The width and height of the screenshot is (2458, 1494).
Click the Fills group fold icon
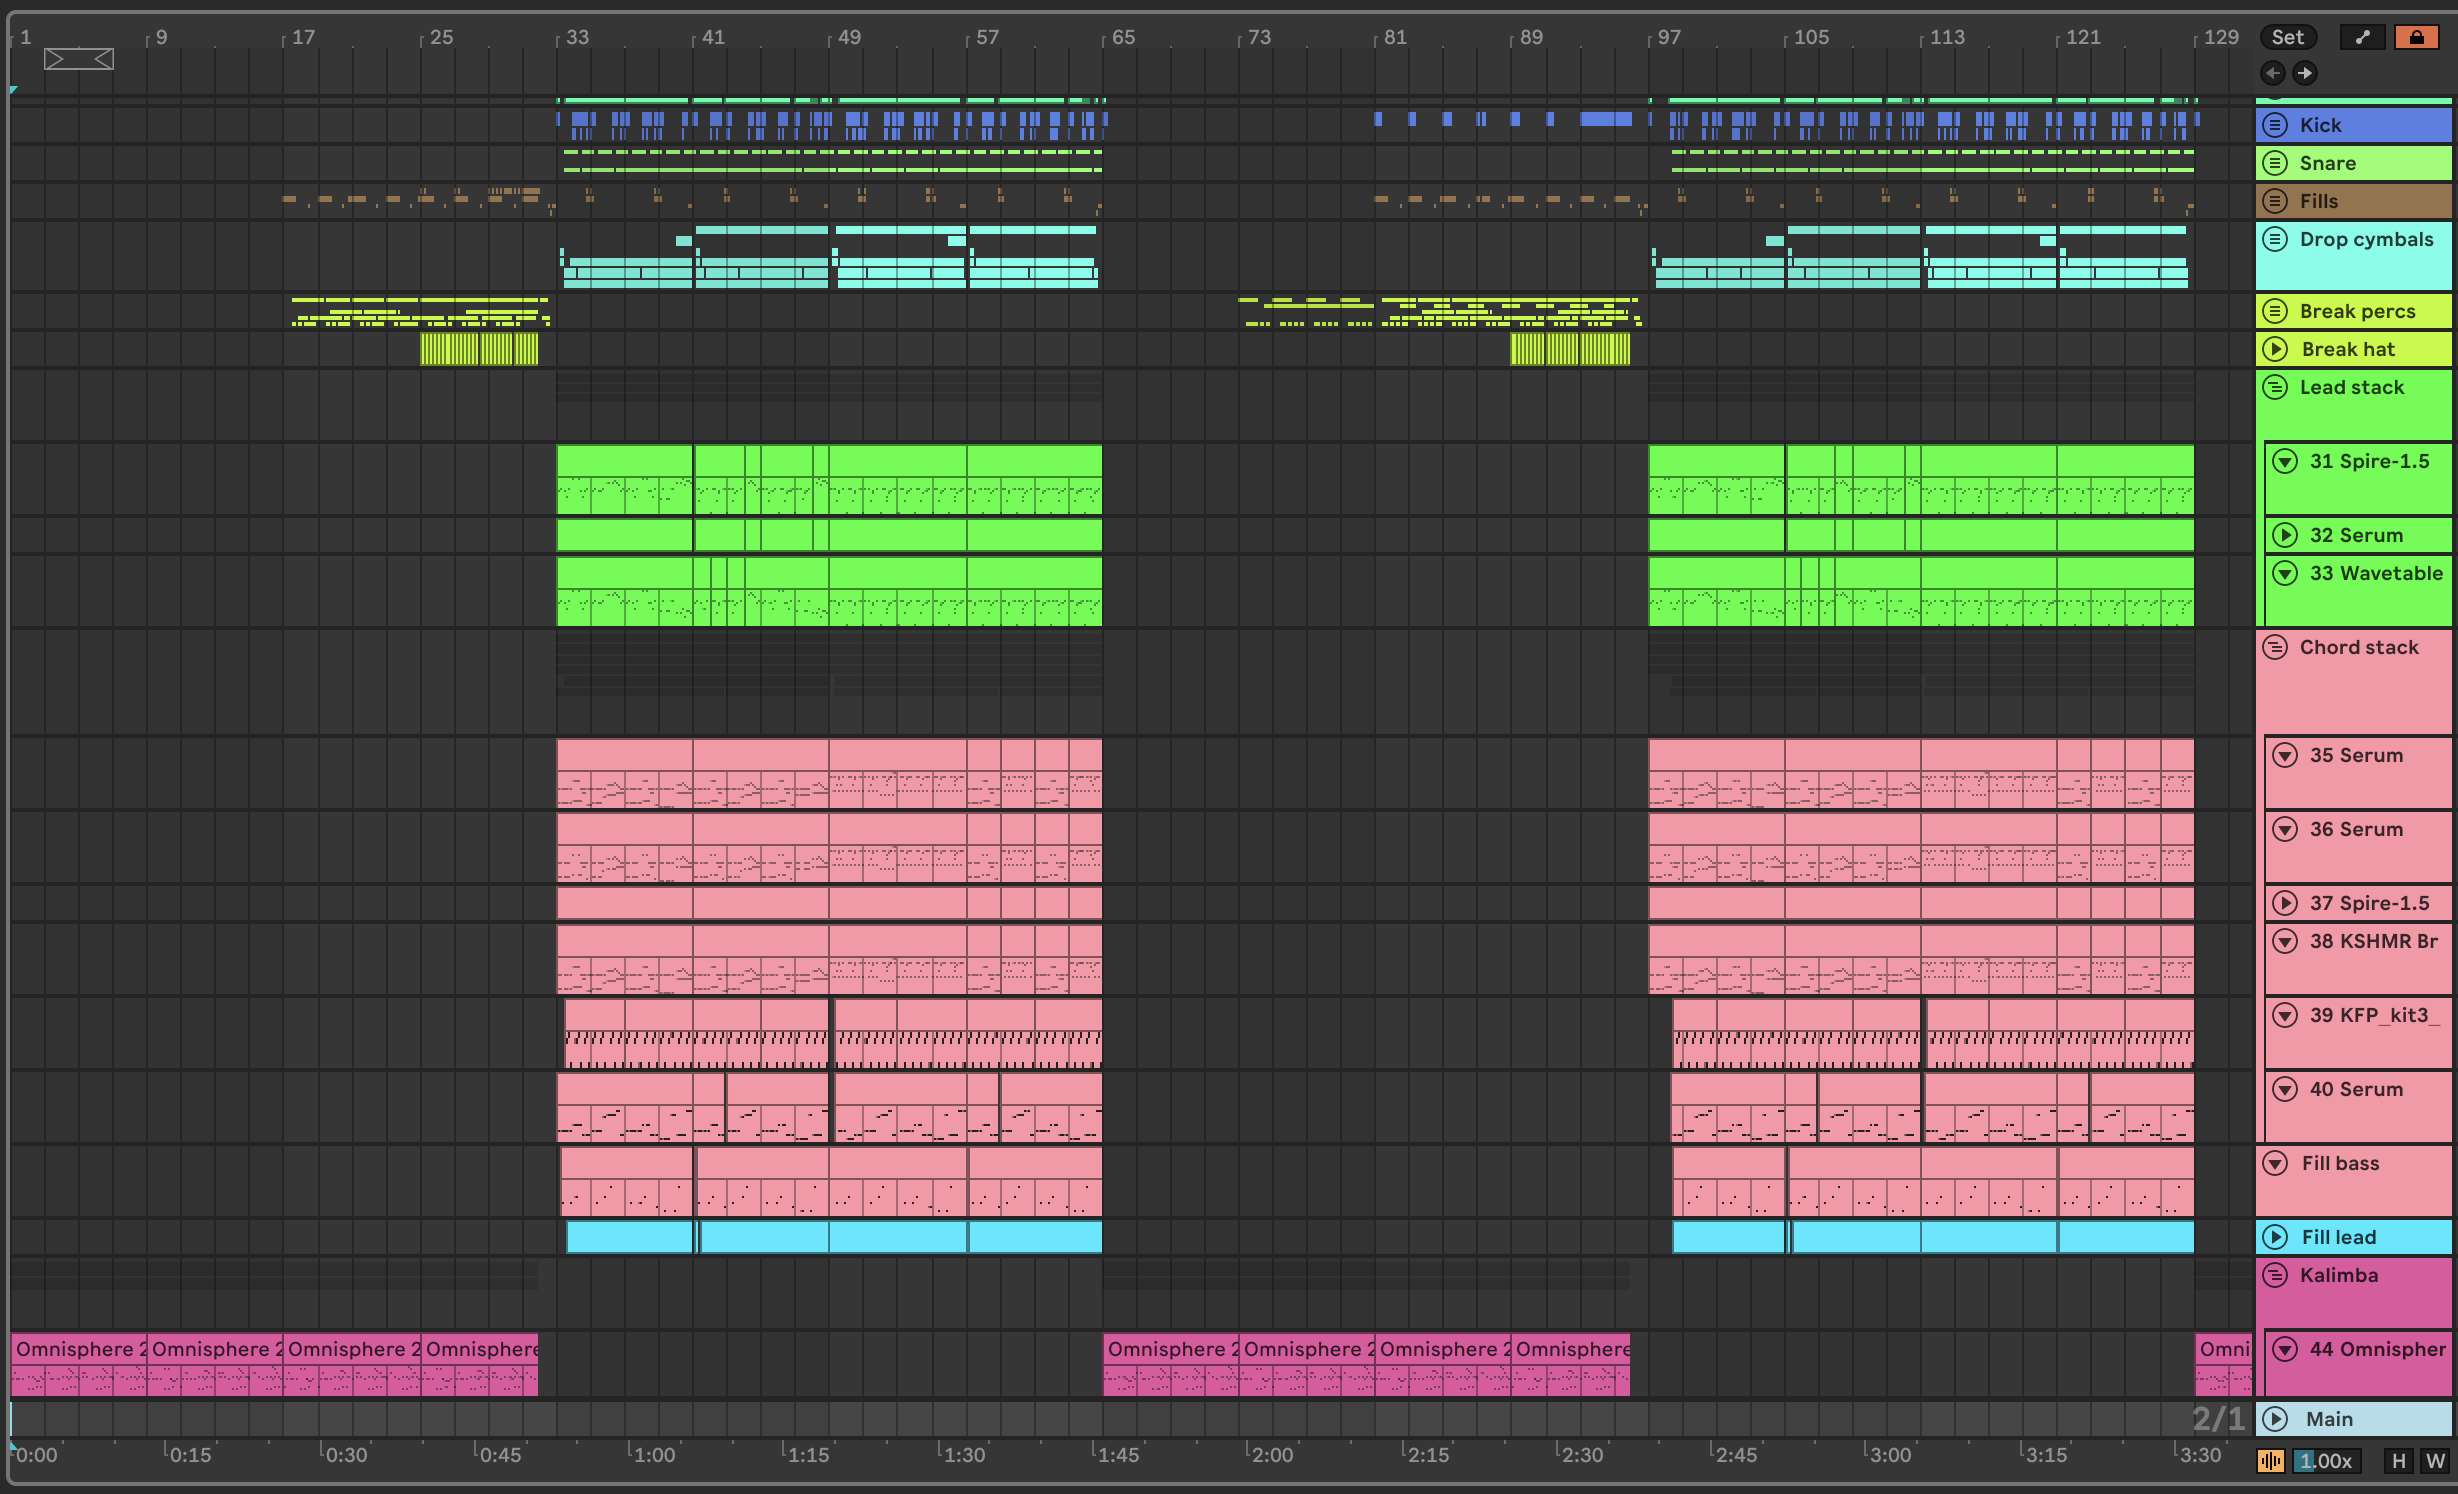[x=2275, y=201]
